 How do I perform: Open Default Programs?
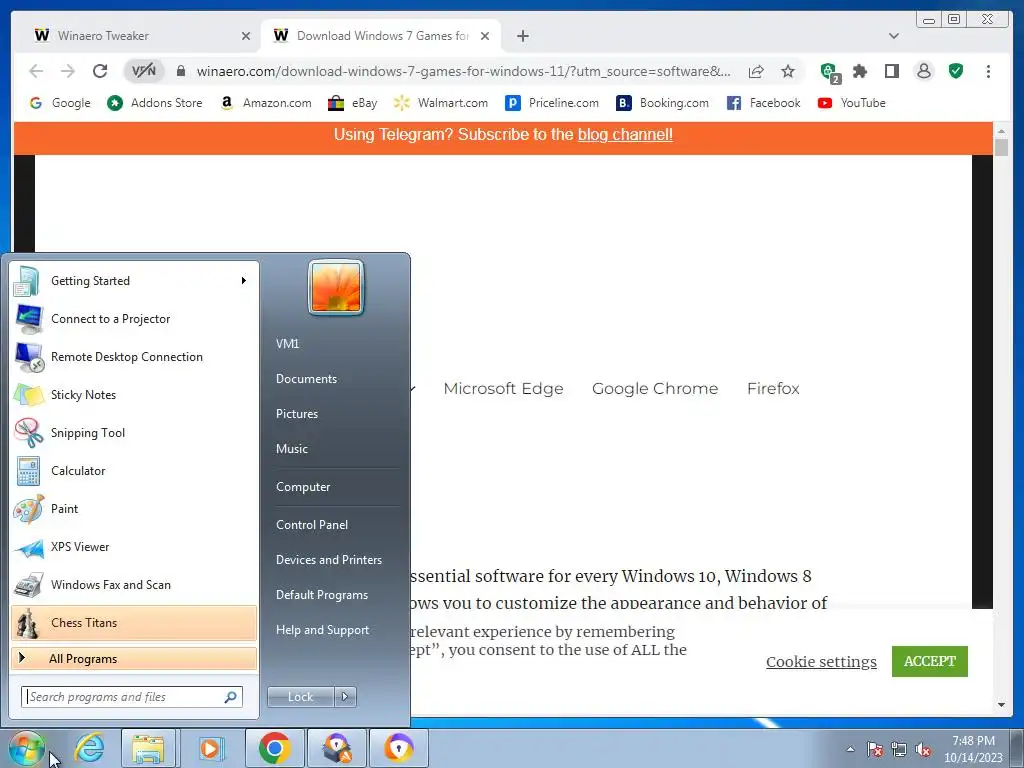[322, 595]
